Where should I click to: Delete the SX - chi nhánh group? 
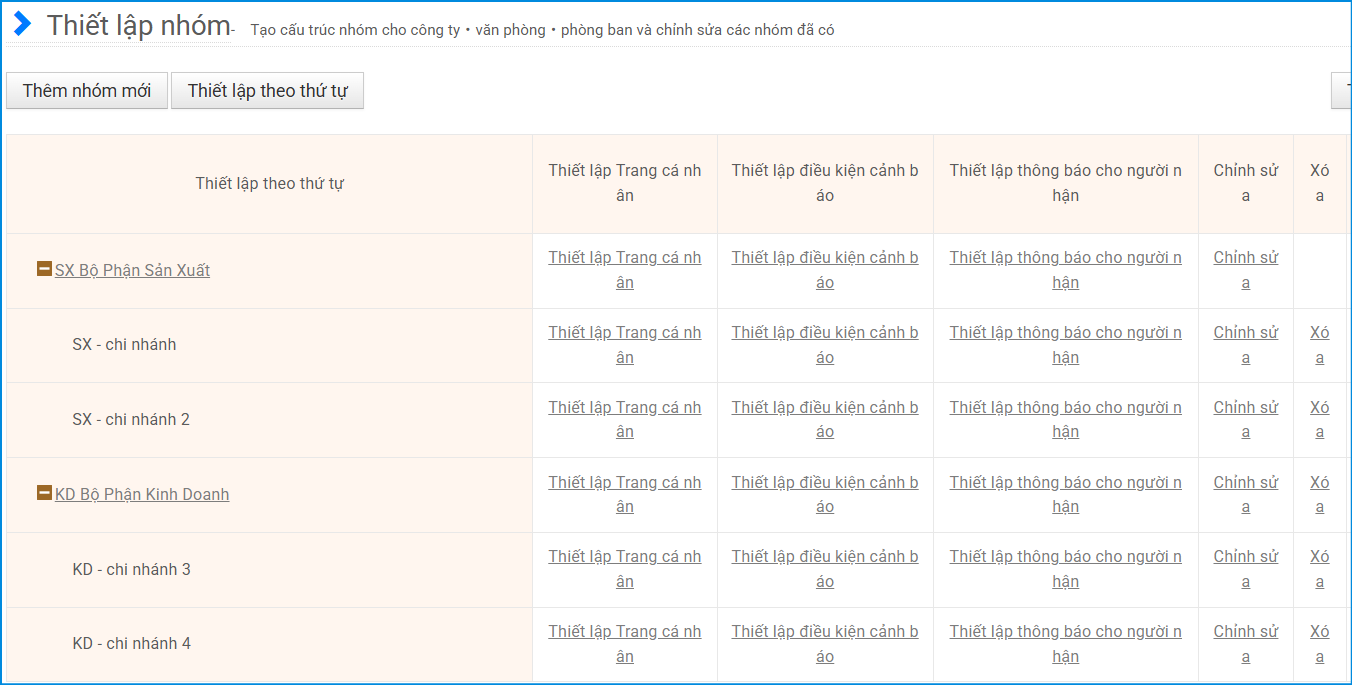tap(1319, 344)
